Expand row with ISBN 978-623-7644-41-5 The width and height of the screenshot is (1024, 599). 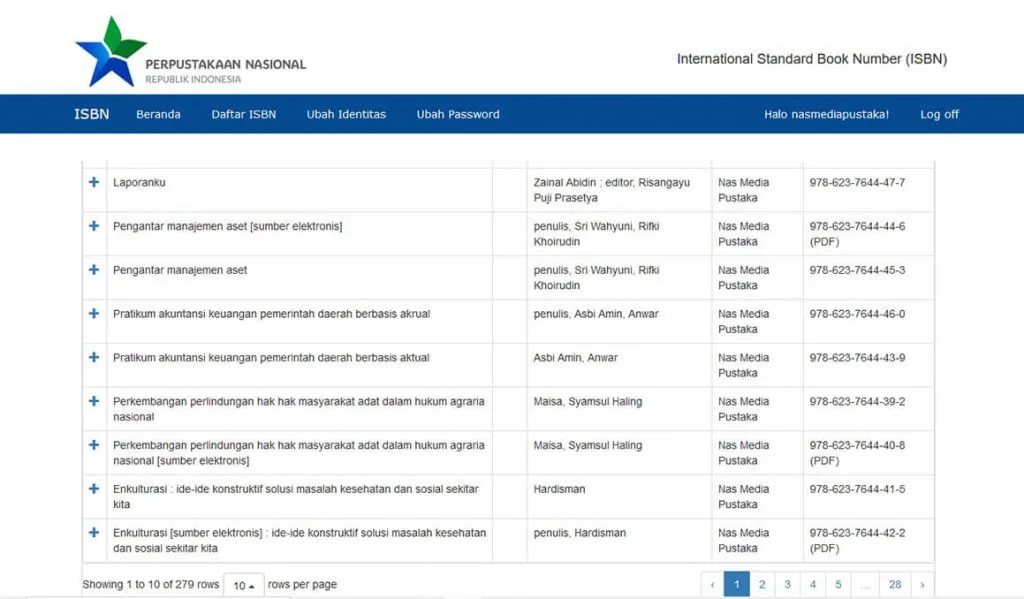[94, 489]
